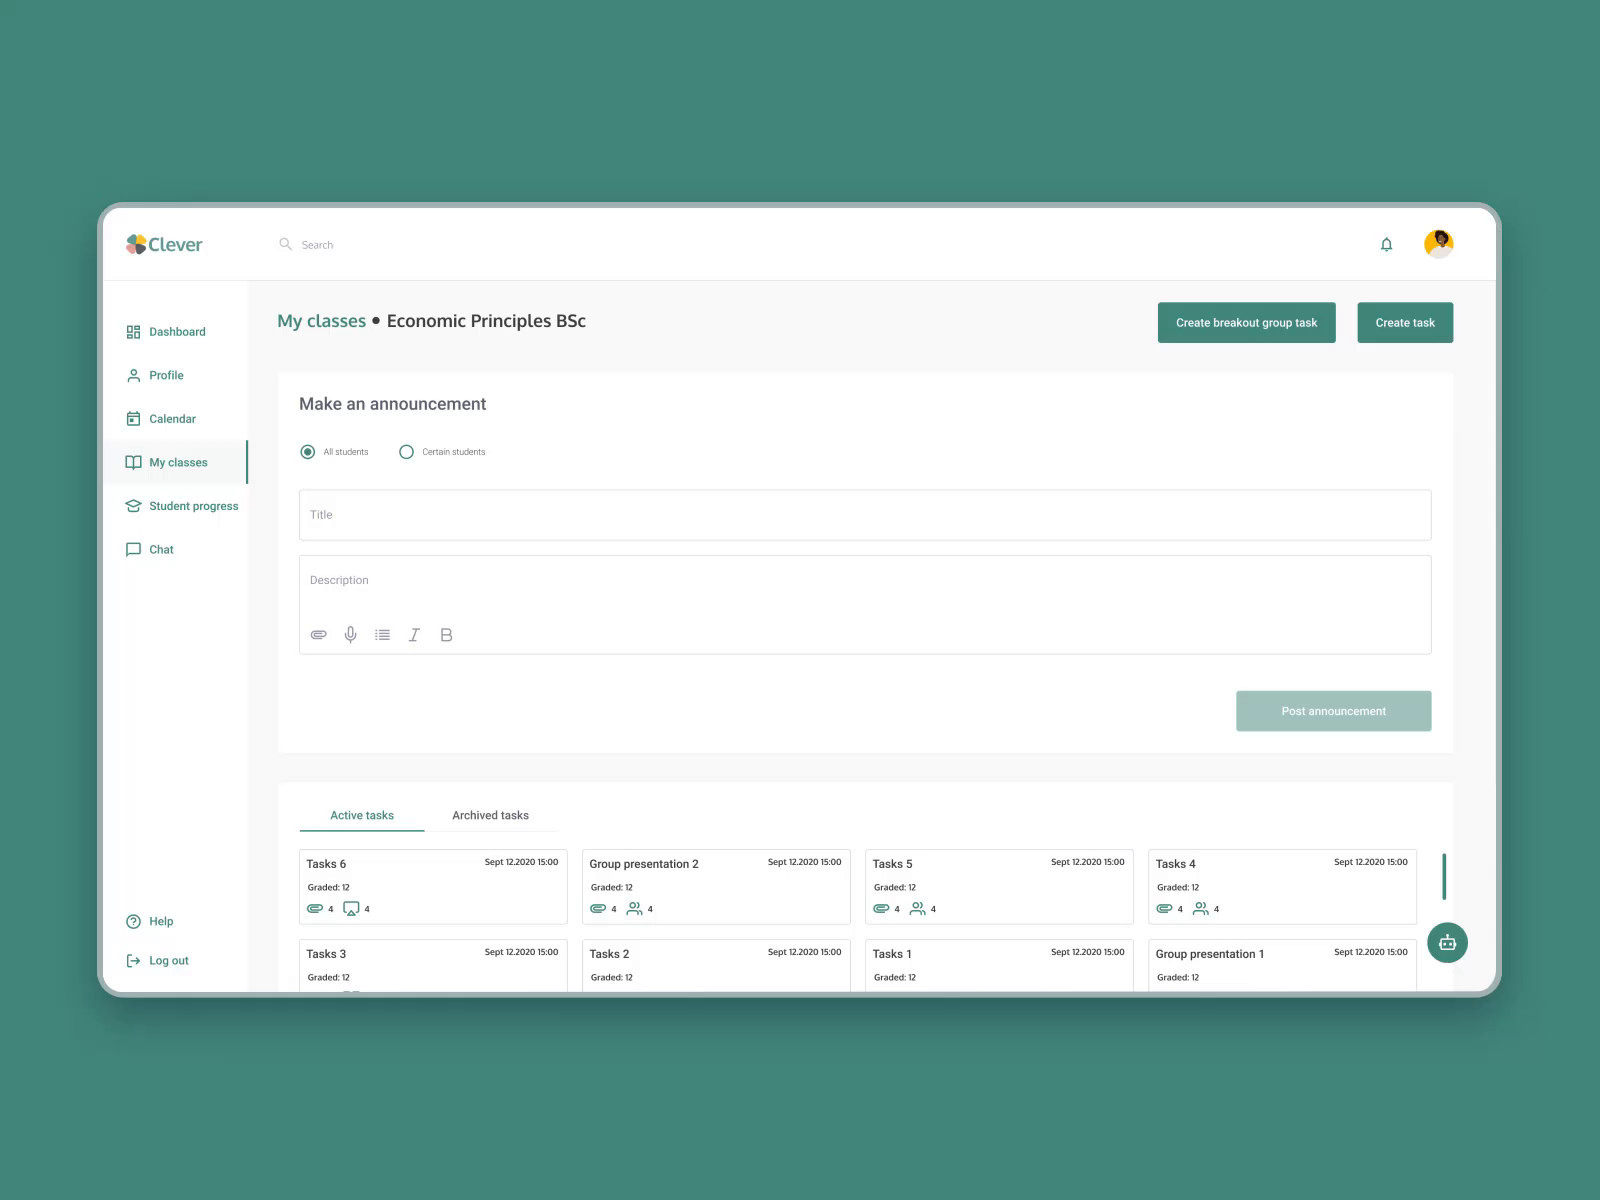This screenshot has width=1600, height=1200.
Task: Click the search magnifier icon in the header
Action: [x=285, y=244]
